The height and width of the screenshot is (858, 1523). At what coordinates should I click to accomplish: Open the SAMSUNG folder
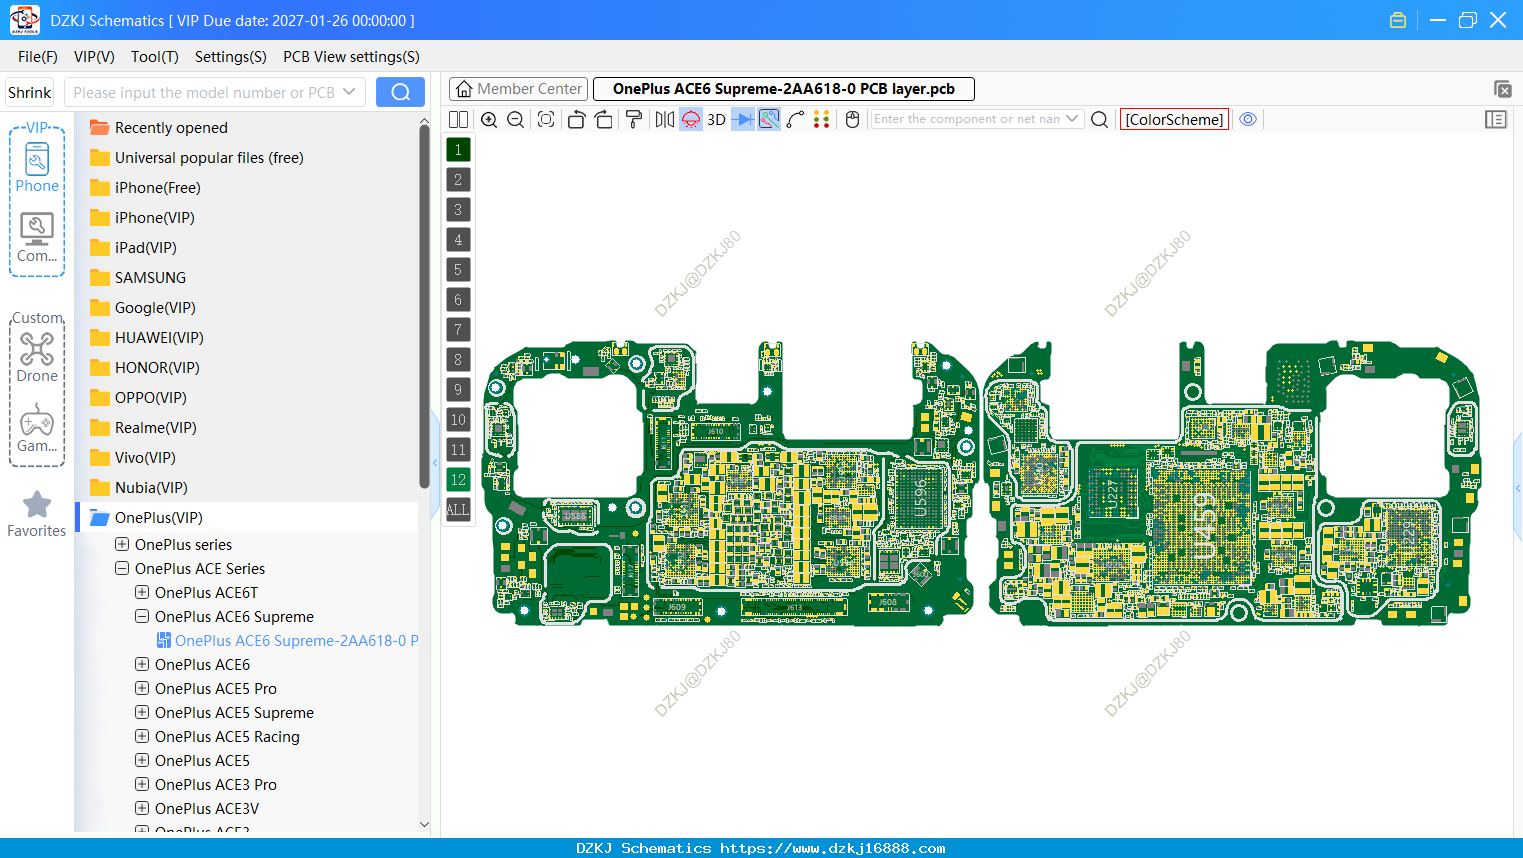[x=138, y=278]
